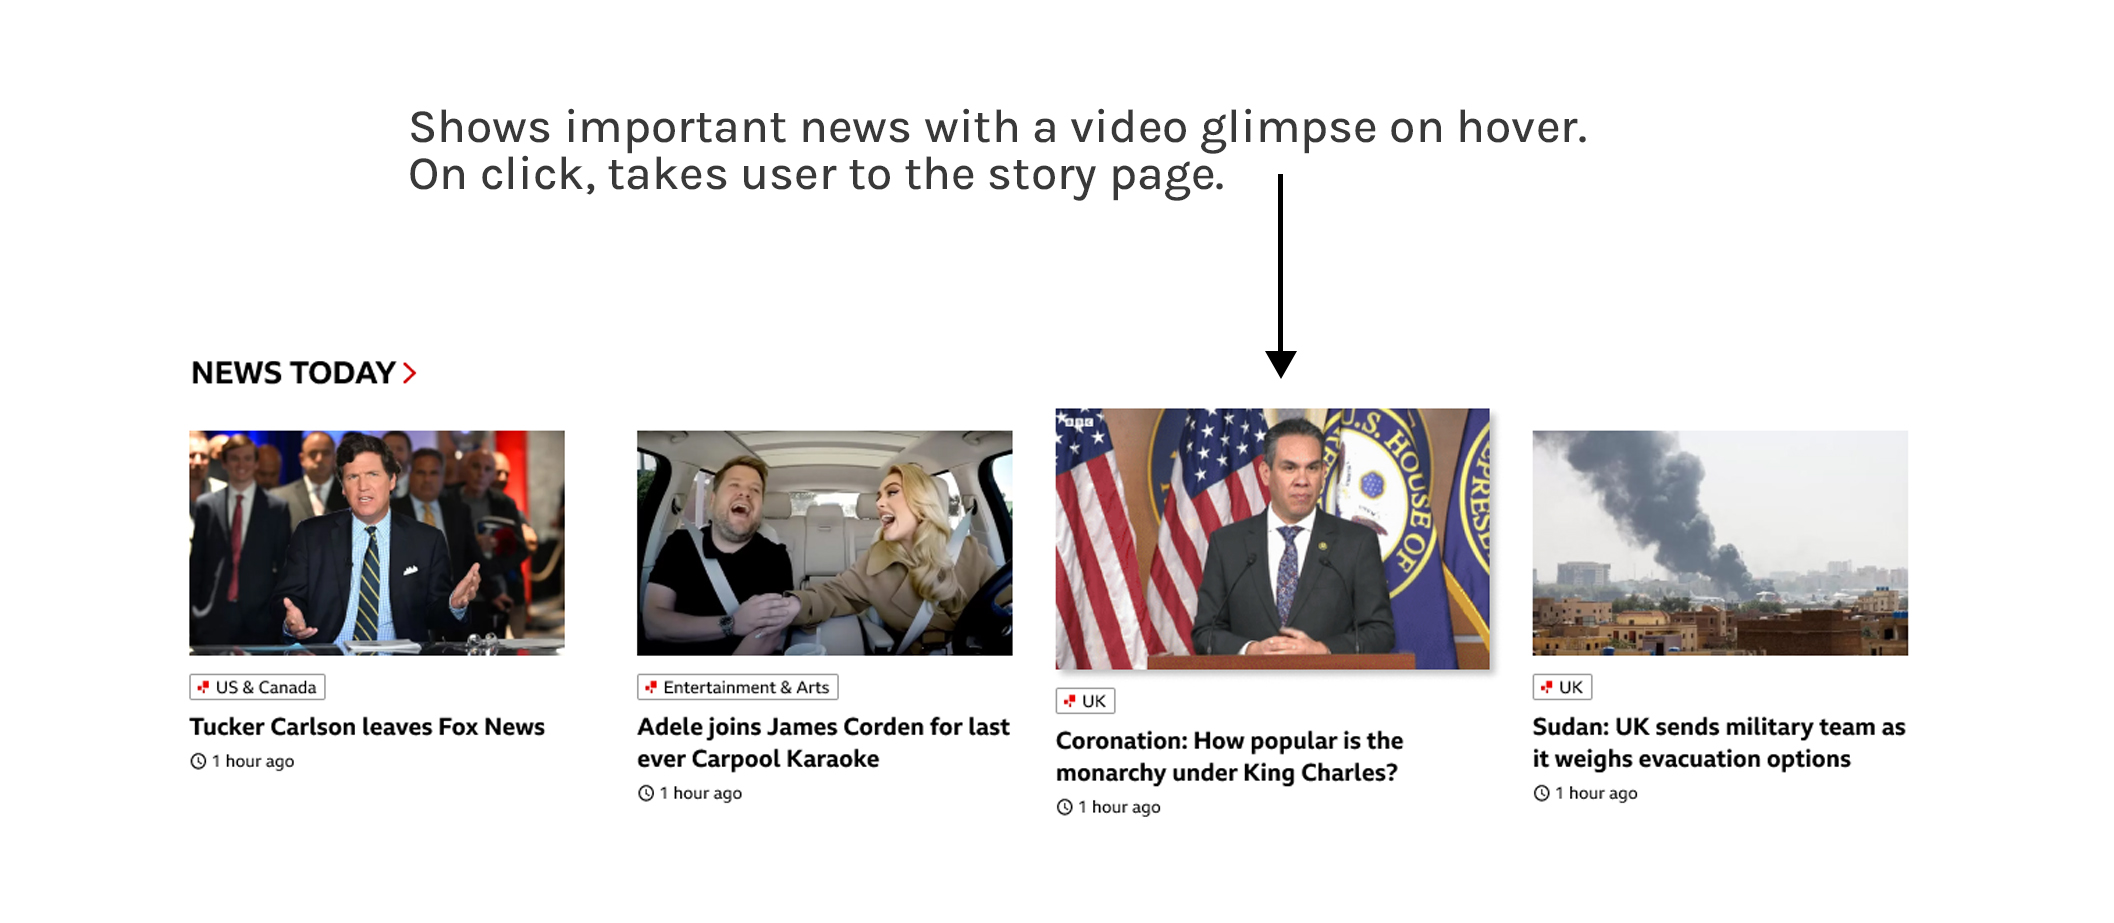Open the Carpool Karaoke car thumbnail

(x=825, y=543)
